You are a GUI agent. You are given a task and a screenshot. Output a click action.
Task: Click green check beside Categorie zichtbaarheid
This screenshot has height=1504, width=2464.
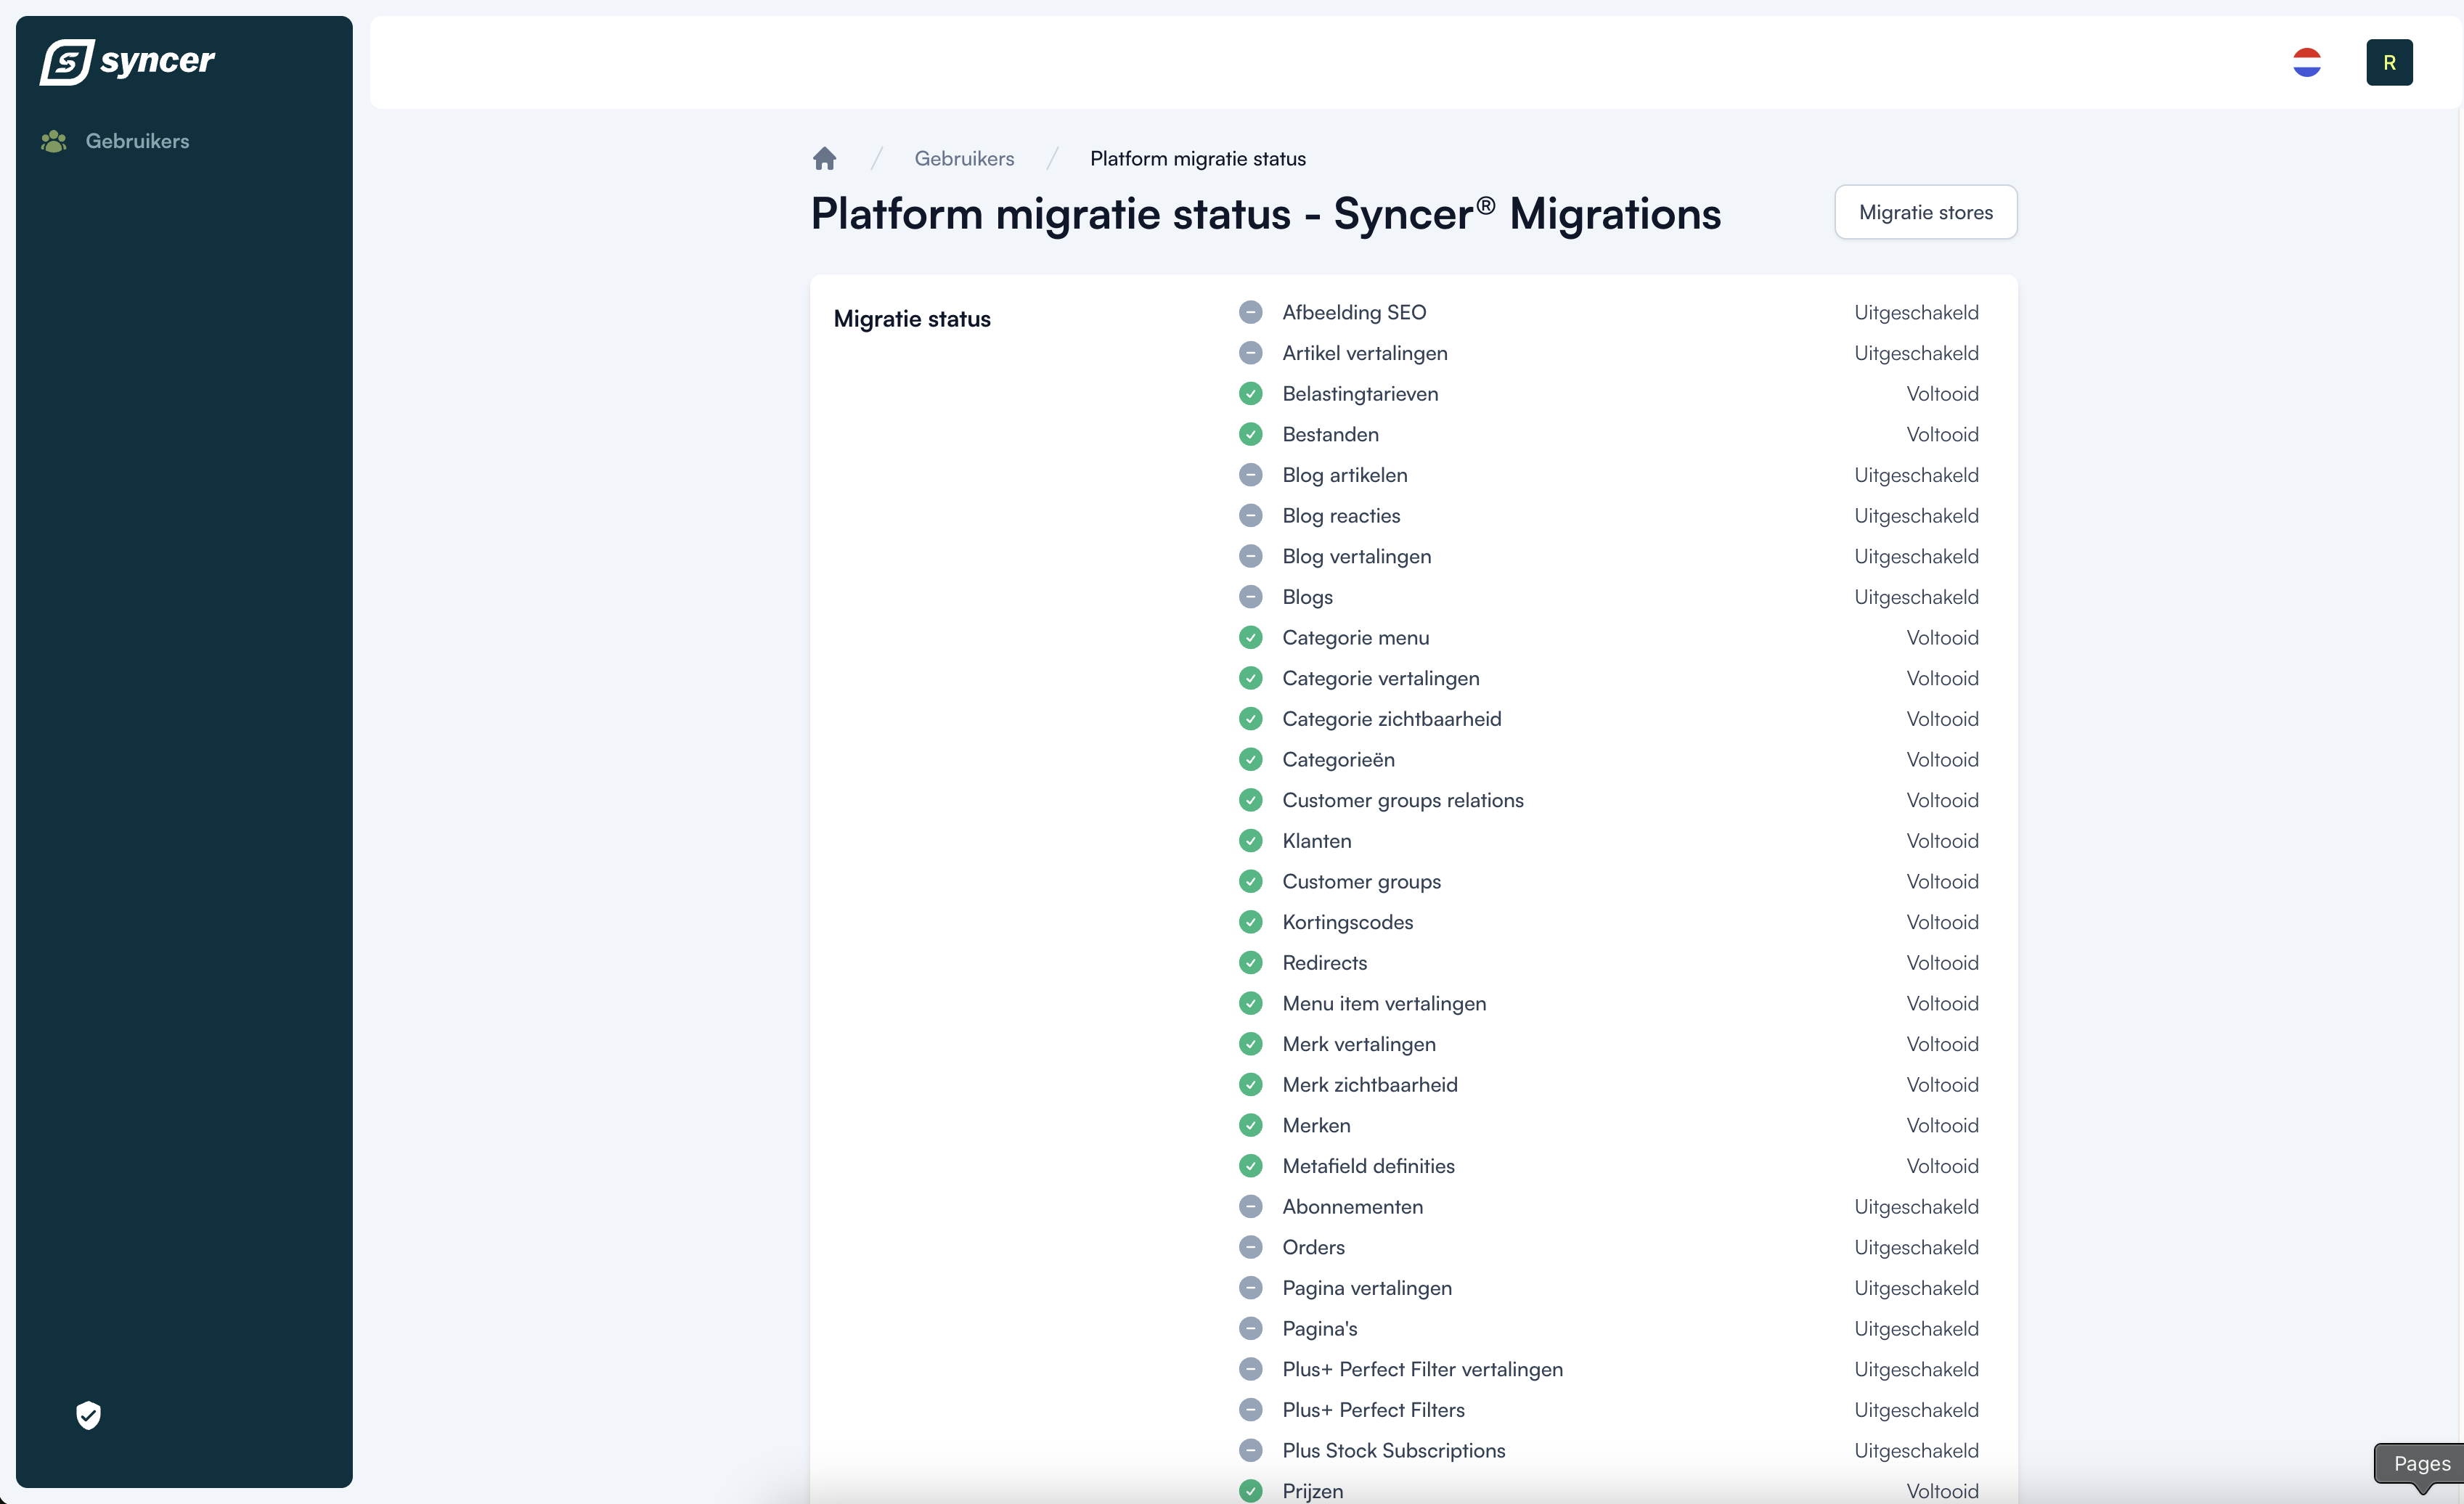coord(1250,719)
